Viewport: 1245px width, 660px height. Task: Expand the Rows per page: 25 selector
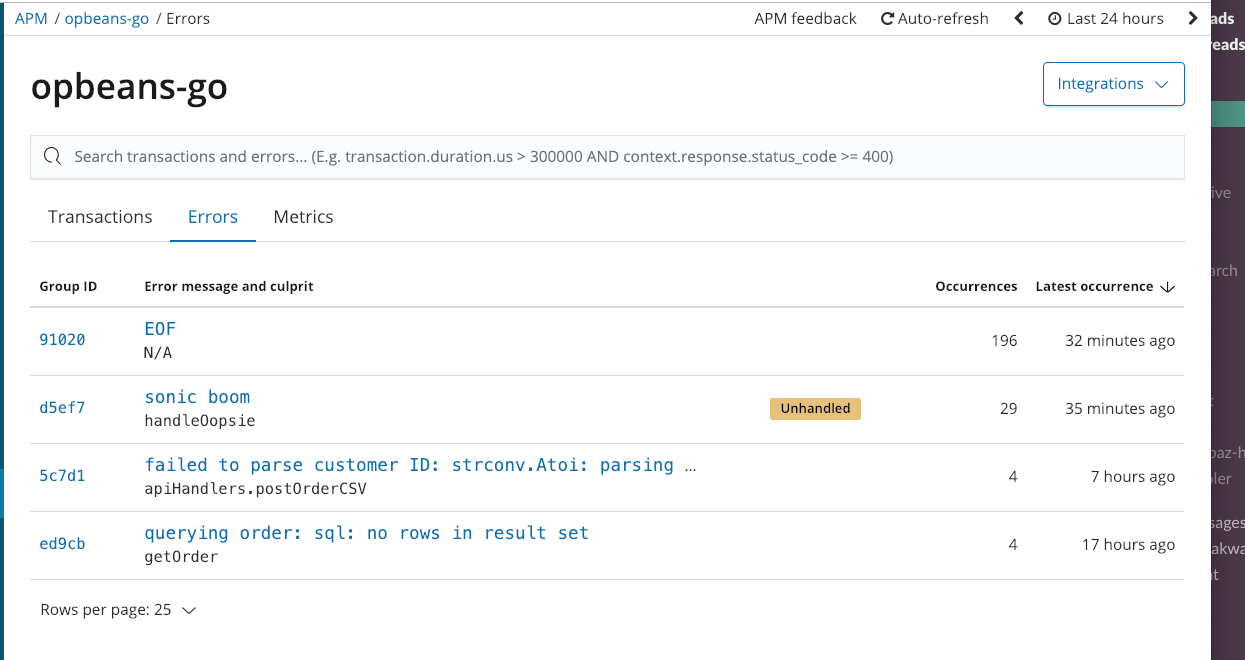click(x=118, y=610)
